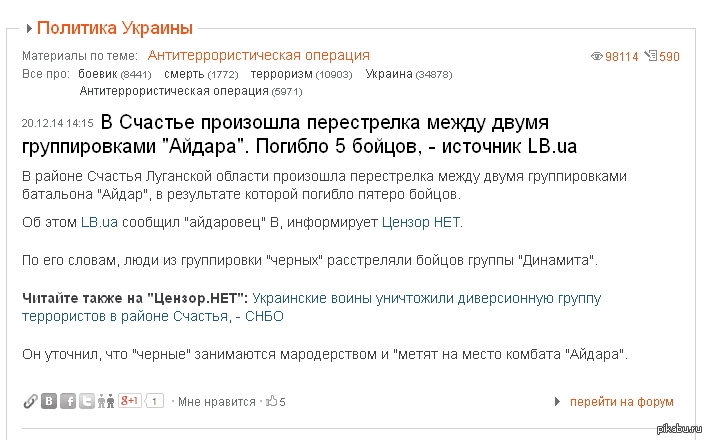The width and height of the screenshot is (707, 440).
Task: Copy the article link via chain icon
Action: [x=30, y=401]
